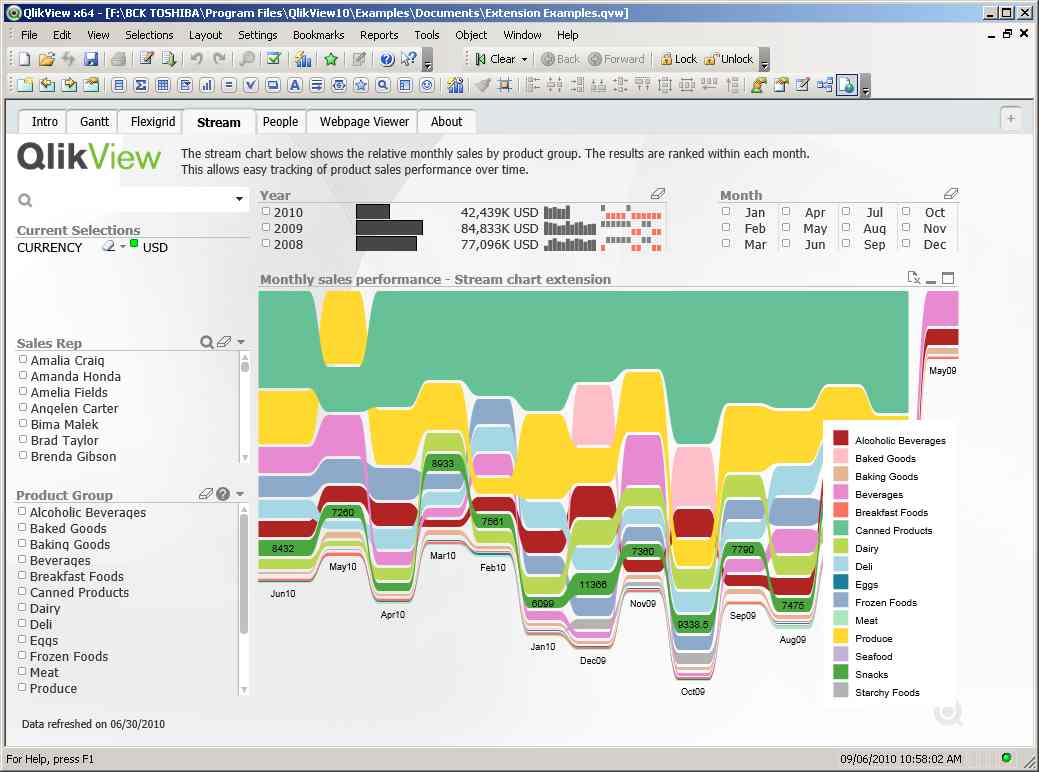Open the Sales Rep list box menu arrow

[241, 342]
